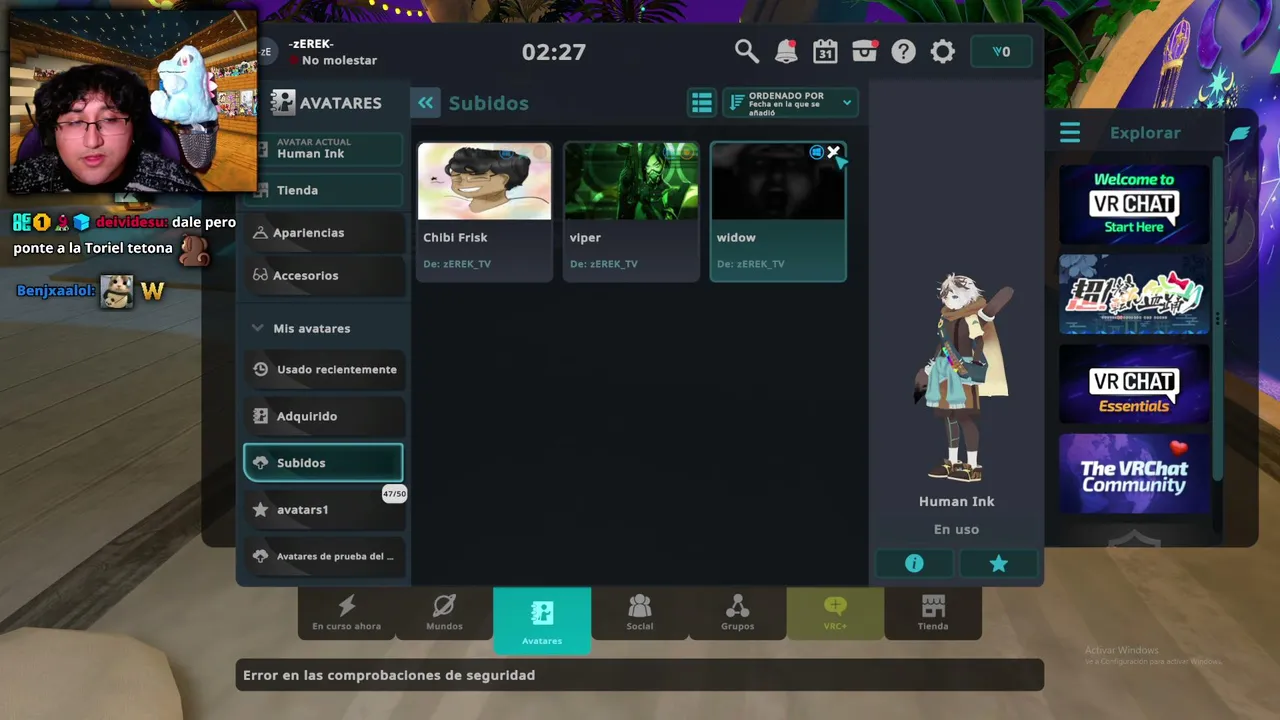Open The VRChat Community banner
Image resolution: width=1280 pixels, height=720 pixels.
[x=1134, y=473]
